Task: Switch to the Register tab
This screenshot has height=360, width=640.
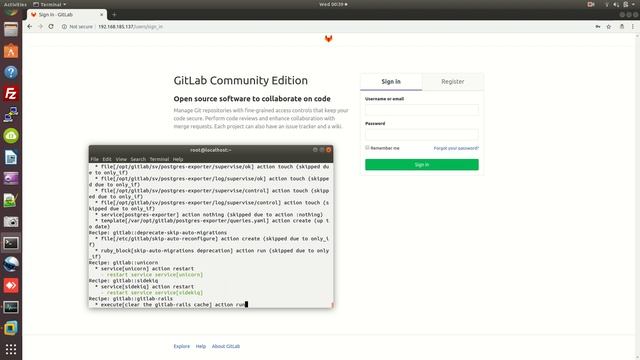Action: [x=453, y=82]
